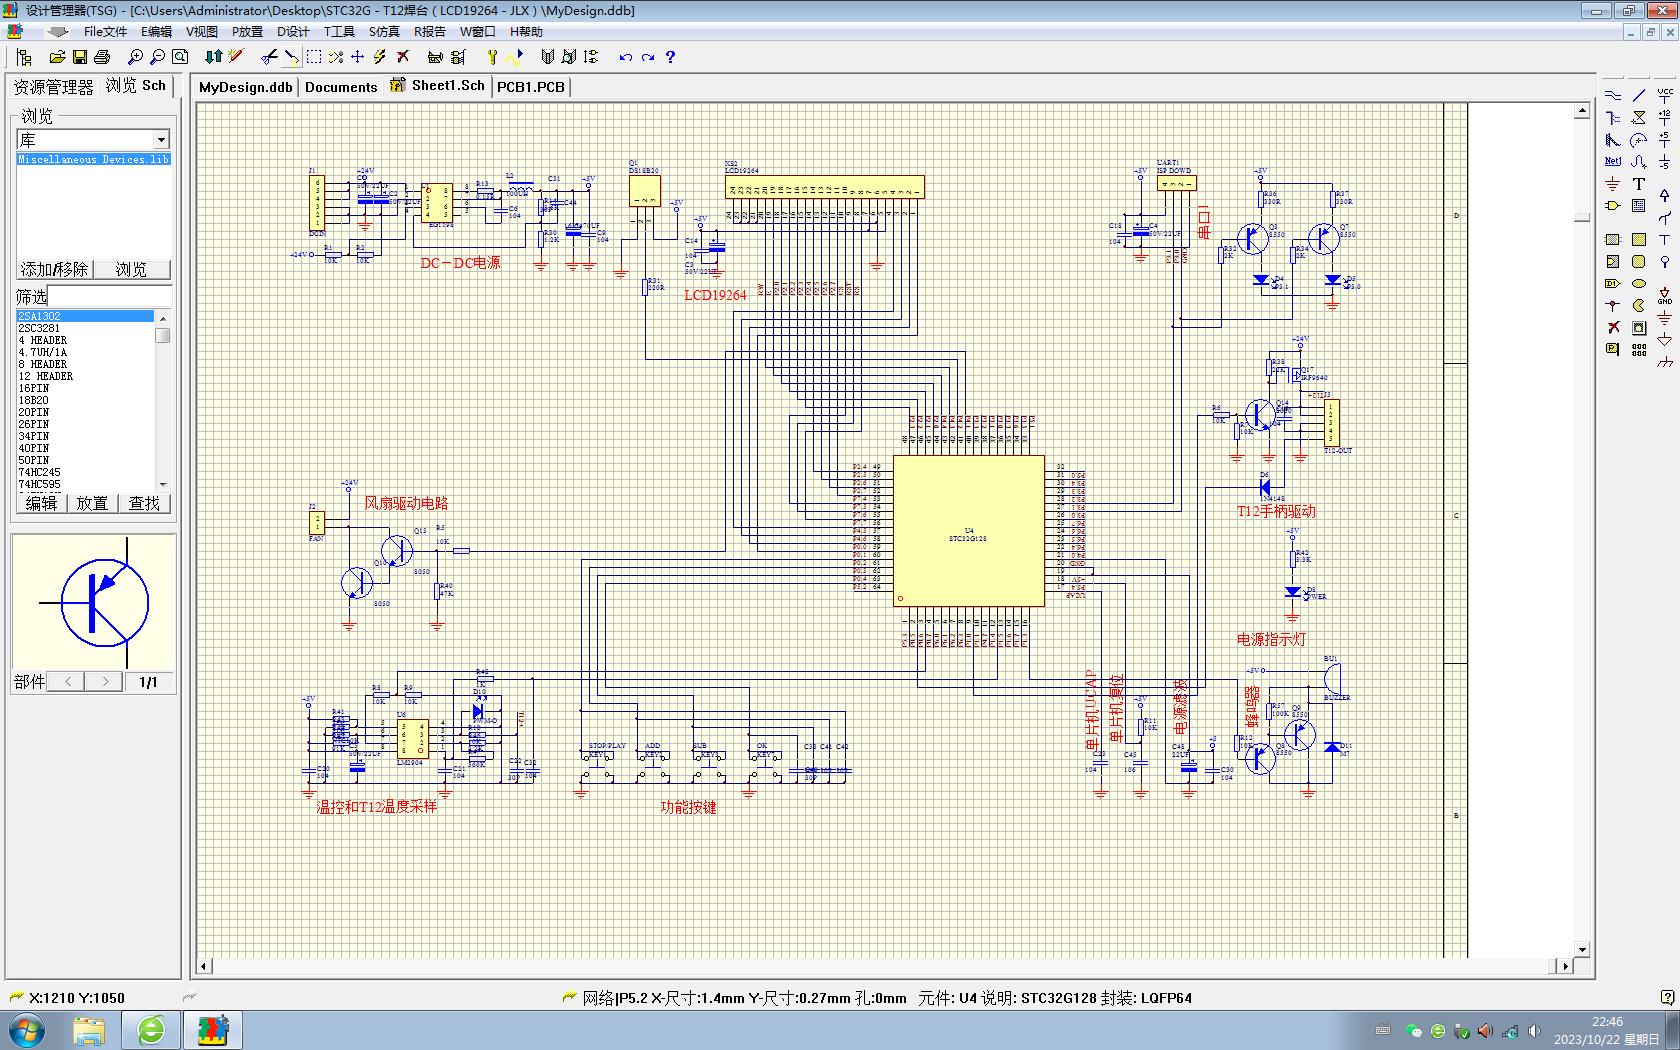This screenshot has width=1680, height=1050.
Task: Toggle the project manager panel icon
Action: 24,57
